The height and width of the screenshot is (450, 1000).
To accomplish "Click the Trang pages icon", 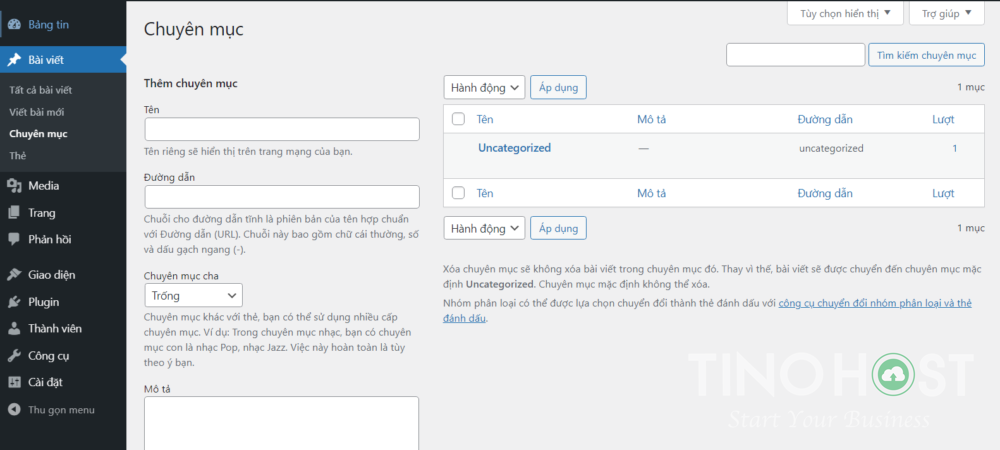I will pos(14,213).
